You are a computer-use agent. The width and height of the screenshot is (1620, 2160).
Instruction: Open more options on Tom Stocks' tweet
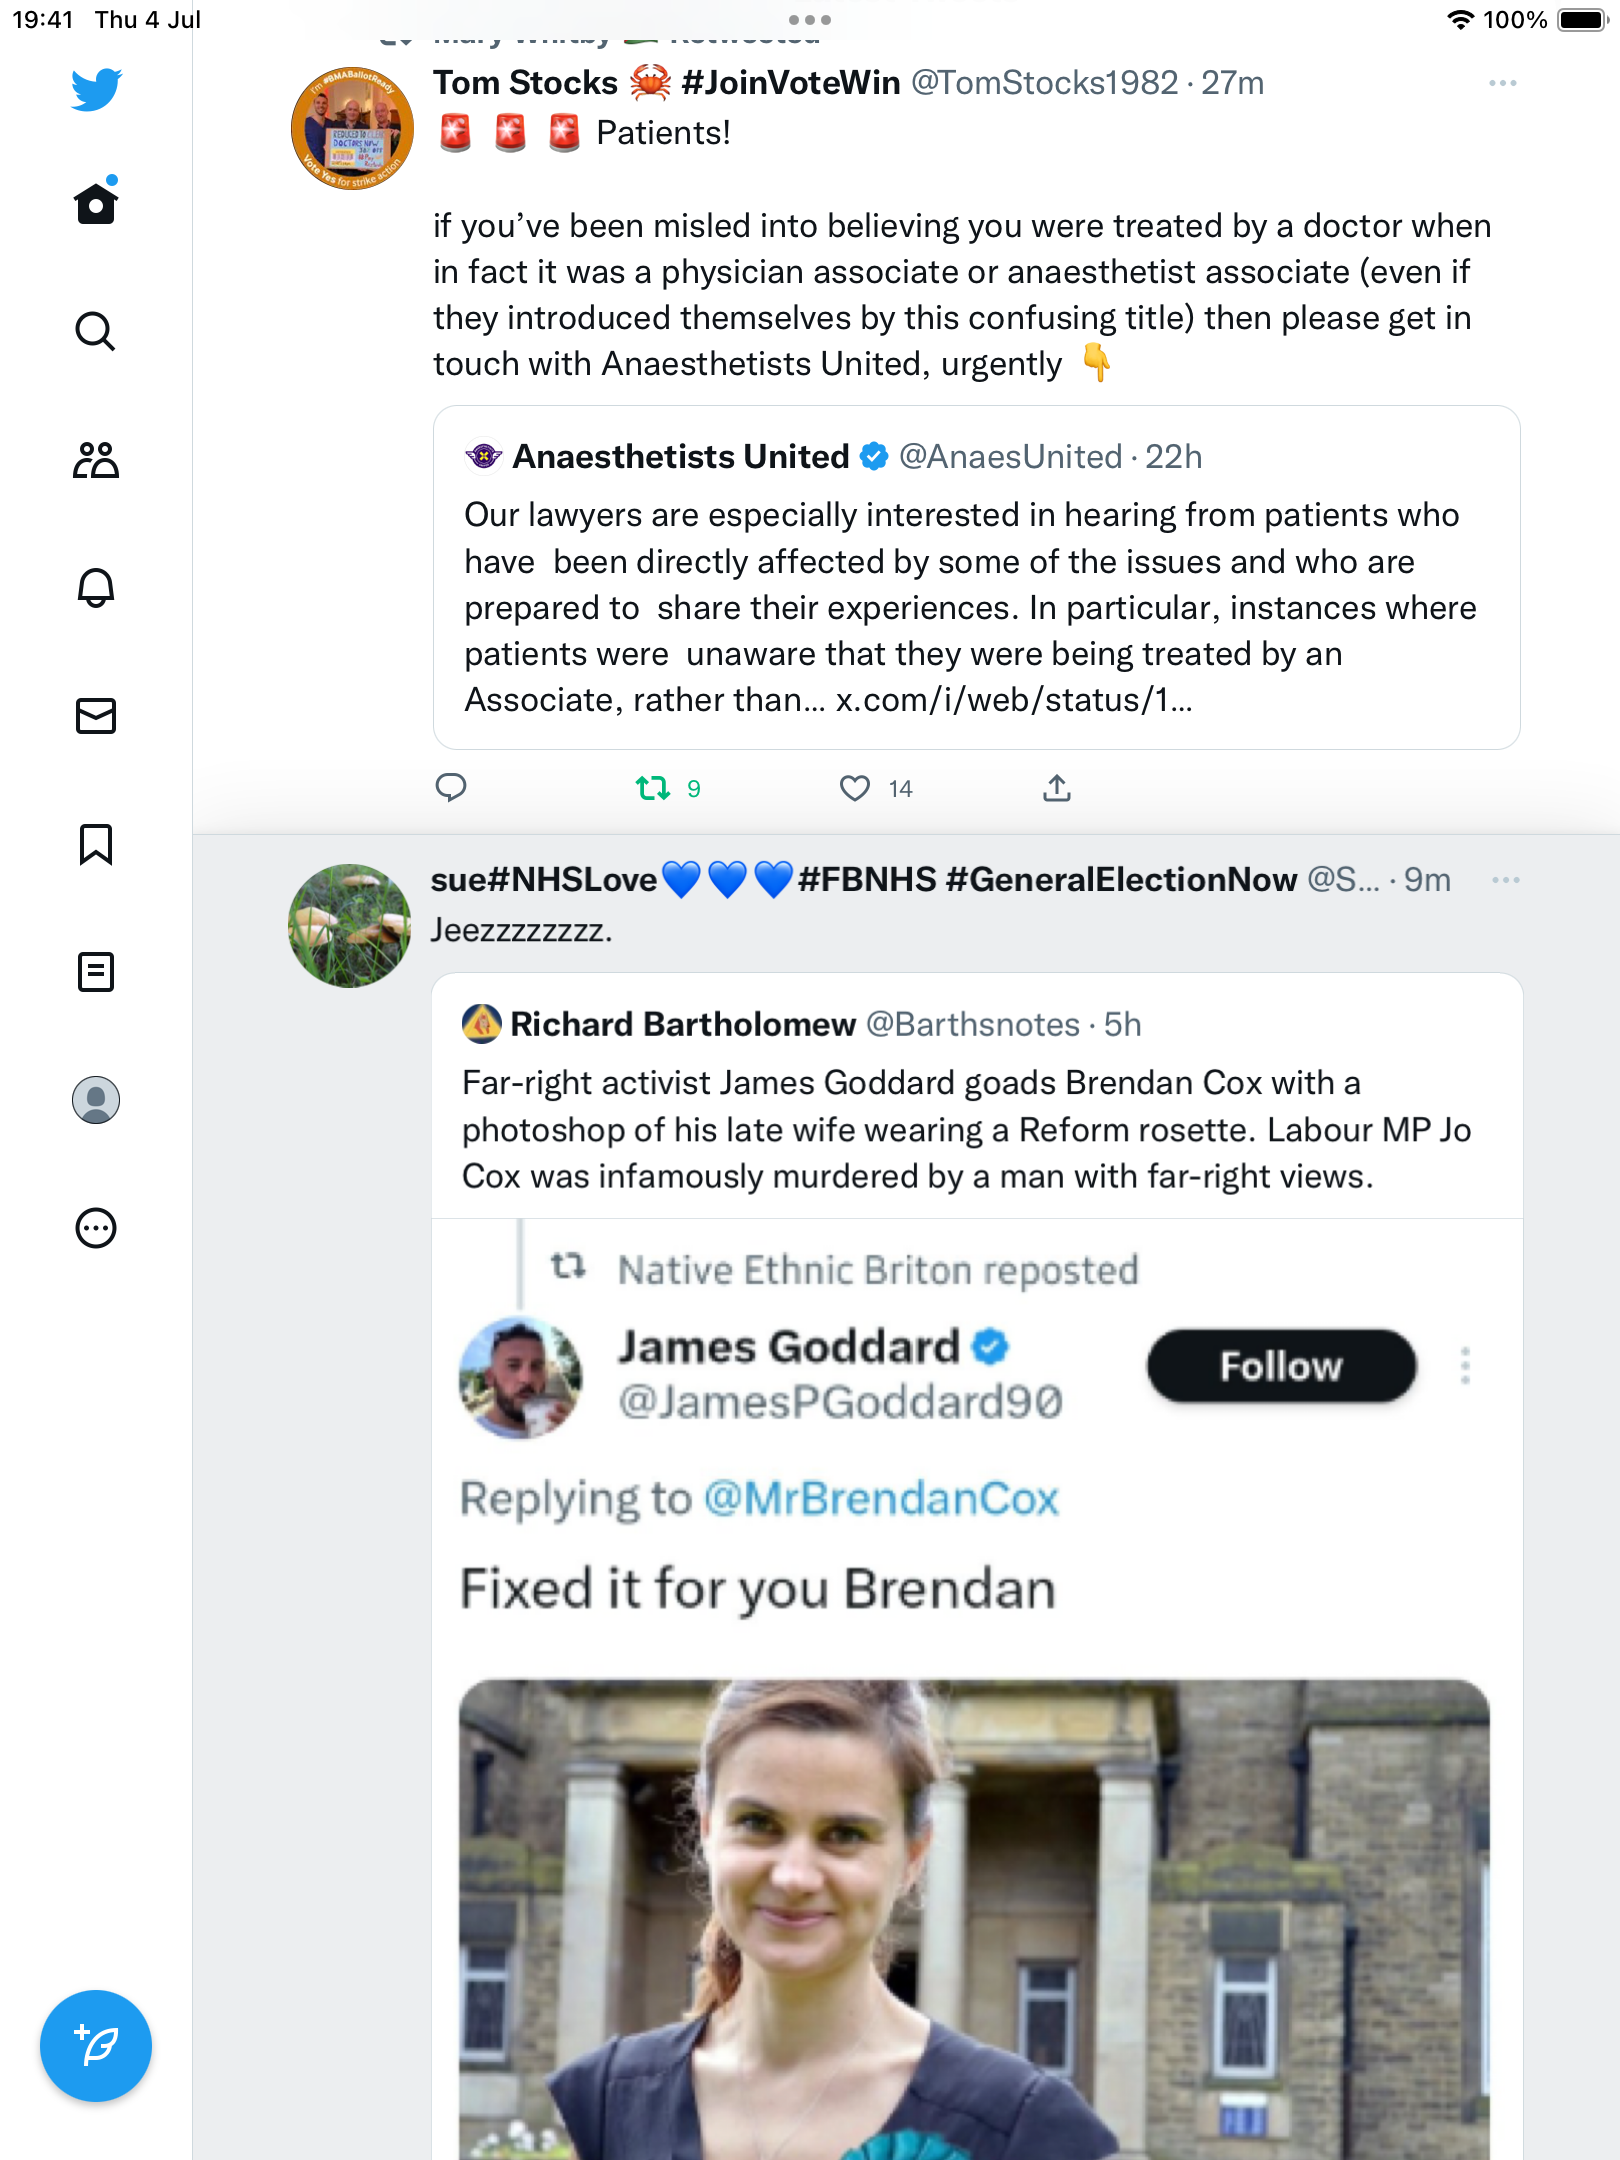point(1502,83)
